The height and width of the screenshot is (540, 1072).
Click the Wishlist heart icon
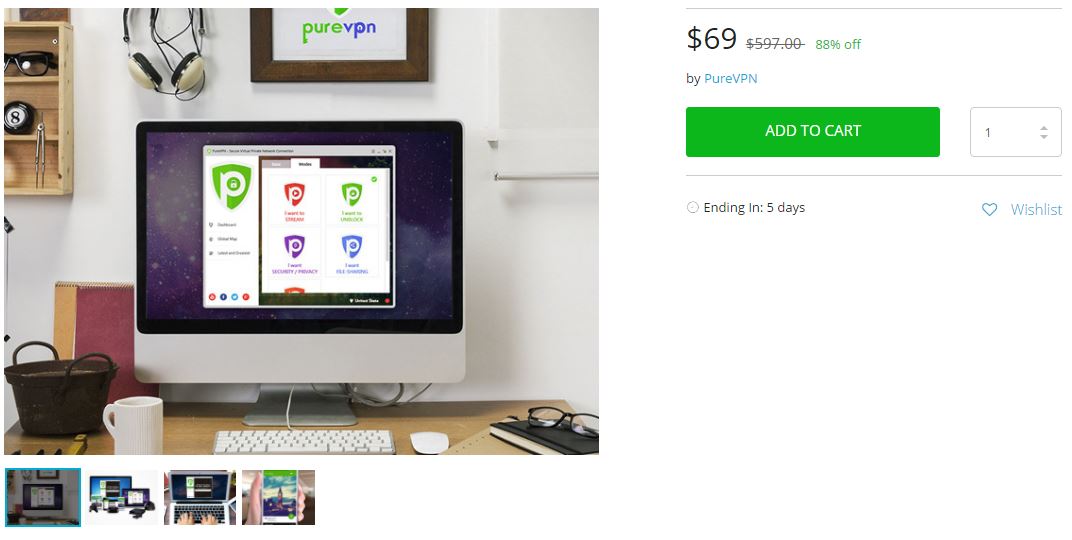(989, 210)
